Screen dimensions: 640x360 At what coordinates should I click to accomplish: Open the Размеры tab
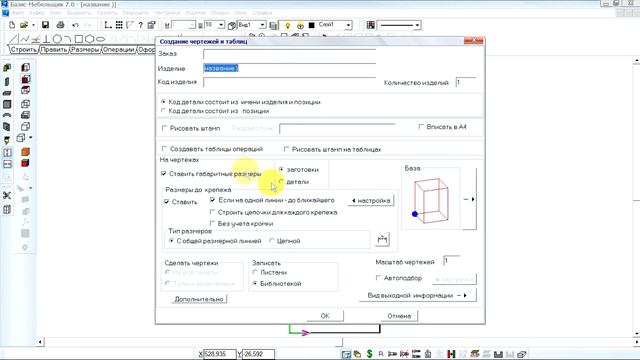coord(85,49)
